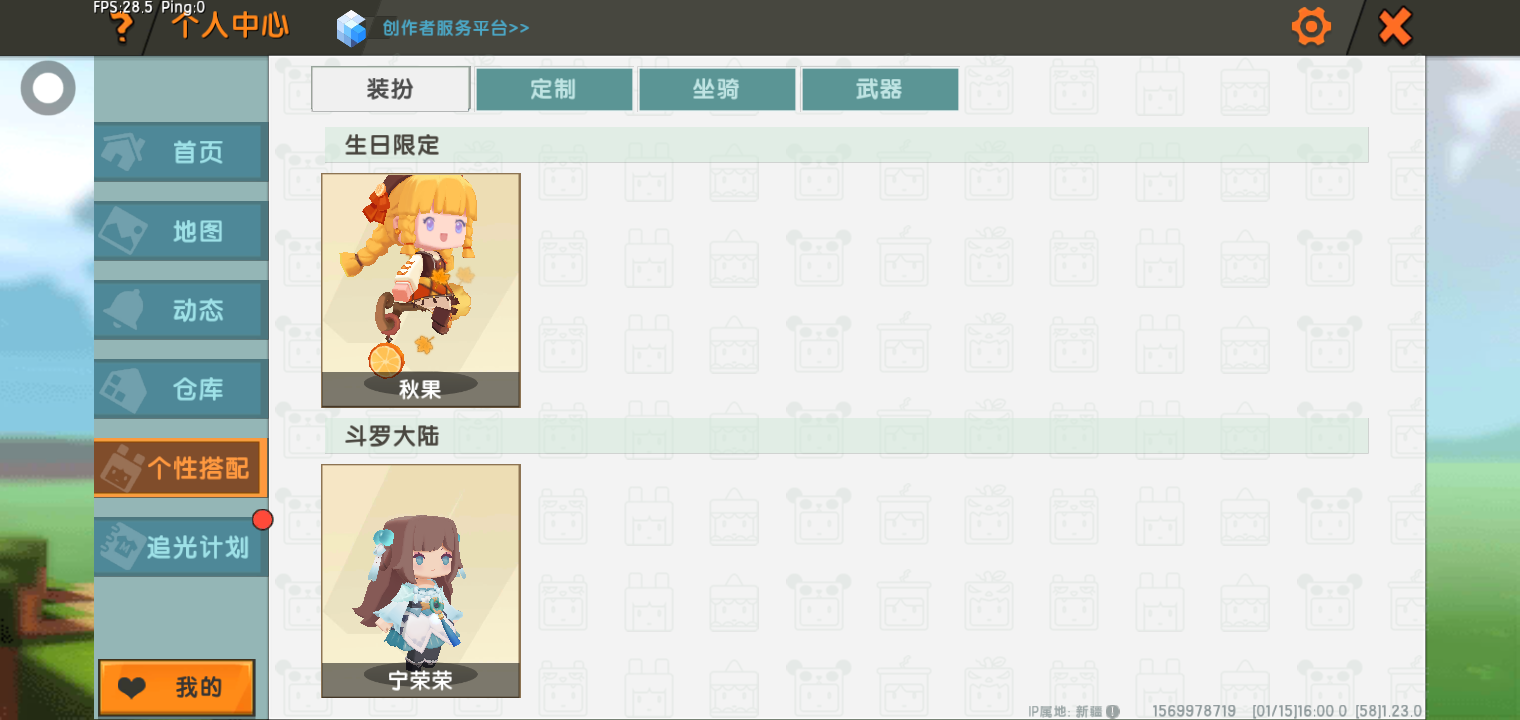
Task: Open the 追光计划 sidebar entry
Action: click(x=181, y=547)
